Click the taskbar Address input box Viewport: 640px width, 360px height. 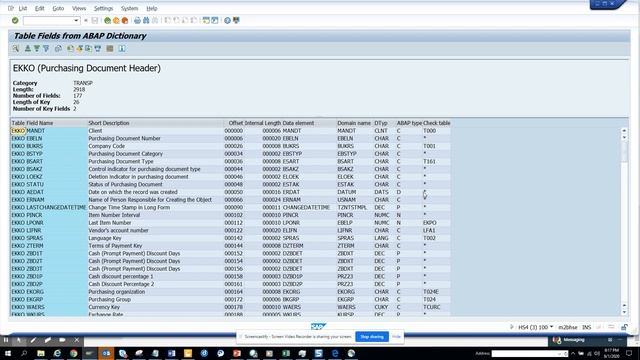(529, 353)
